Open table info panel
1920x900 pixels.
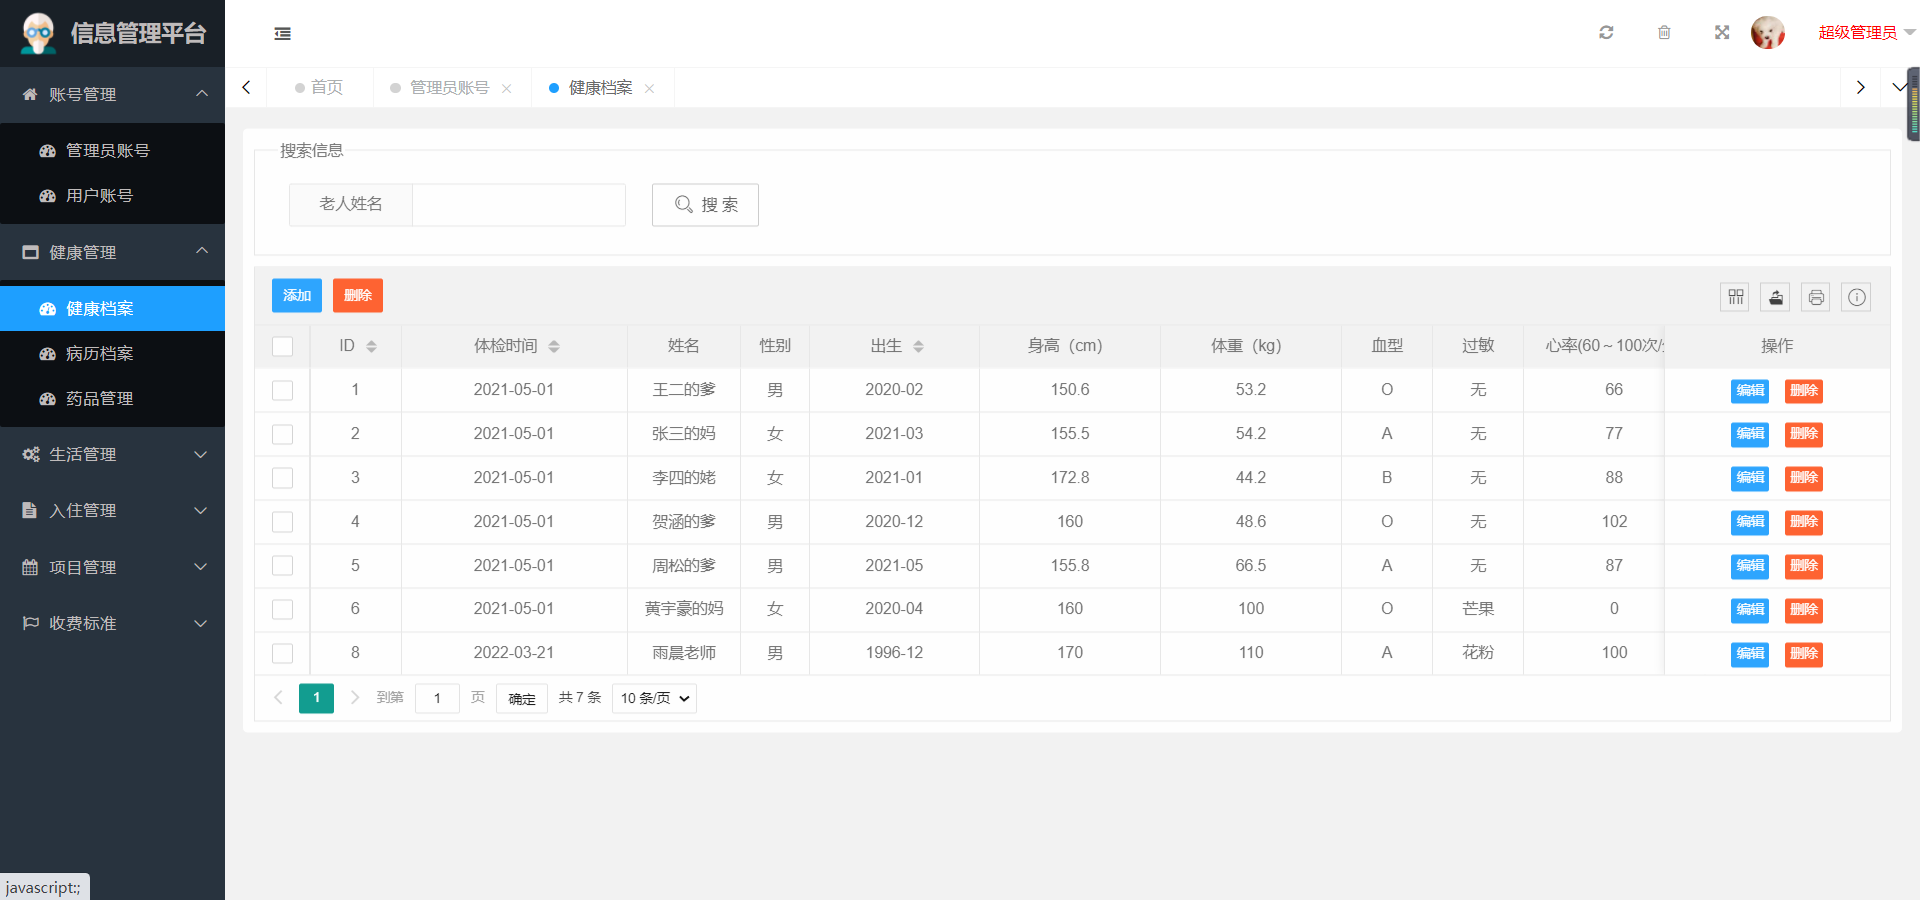[x=1856, y=297]
